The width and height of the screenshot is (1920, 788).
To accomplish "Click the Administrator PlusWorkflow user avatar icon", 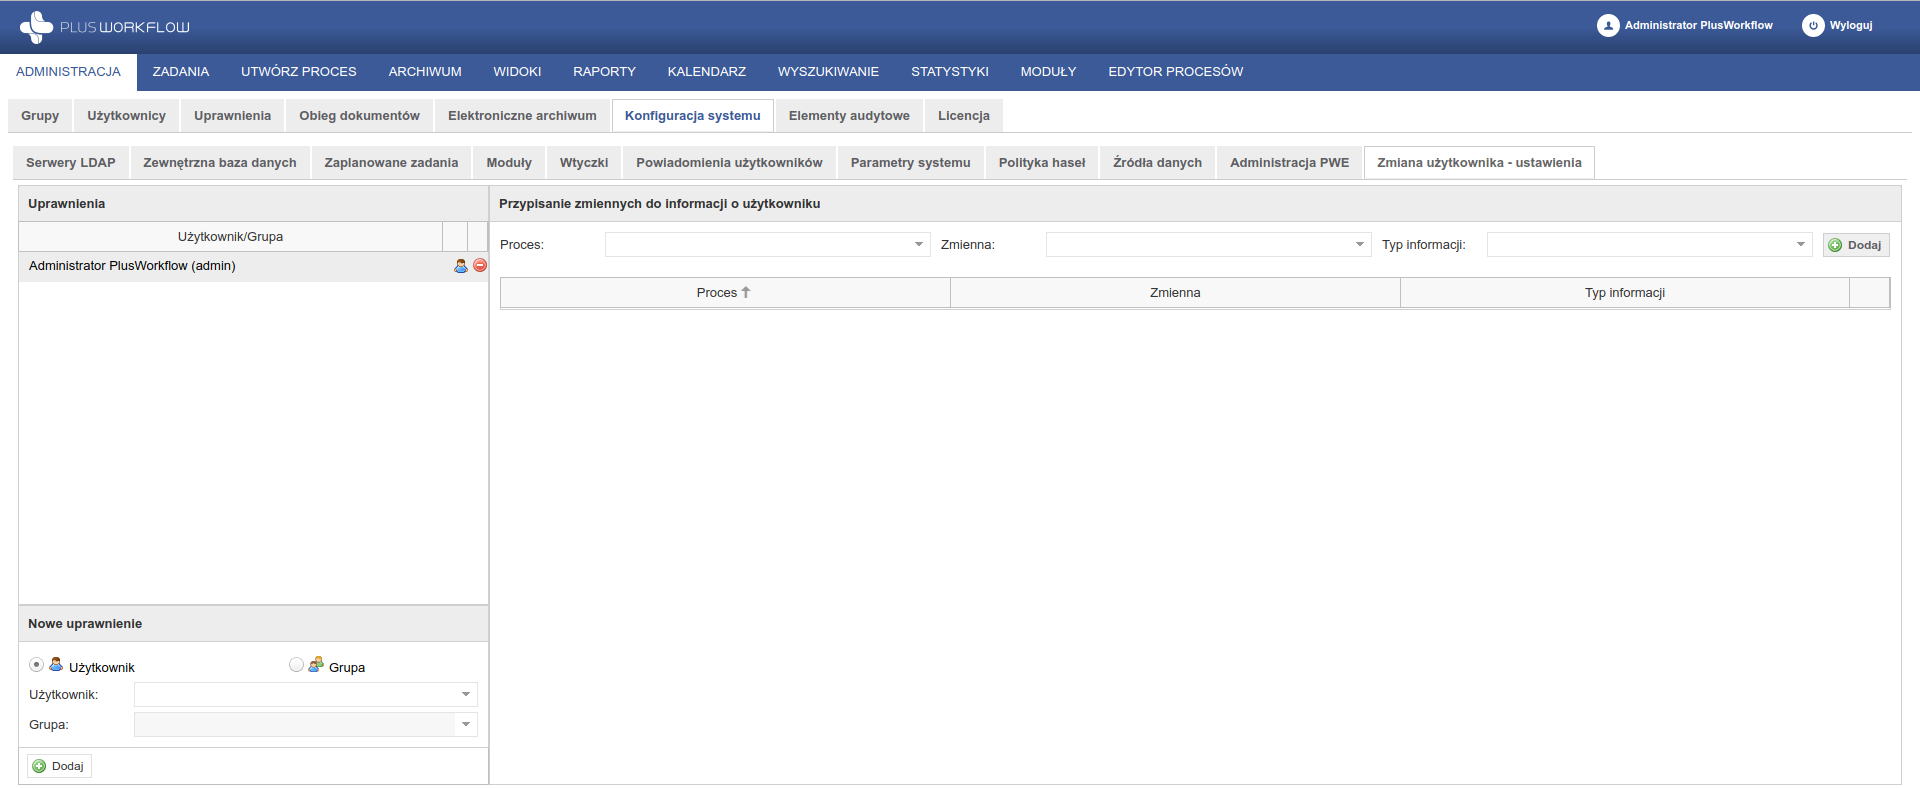I will pos(1607,26).
